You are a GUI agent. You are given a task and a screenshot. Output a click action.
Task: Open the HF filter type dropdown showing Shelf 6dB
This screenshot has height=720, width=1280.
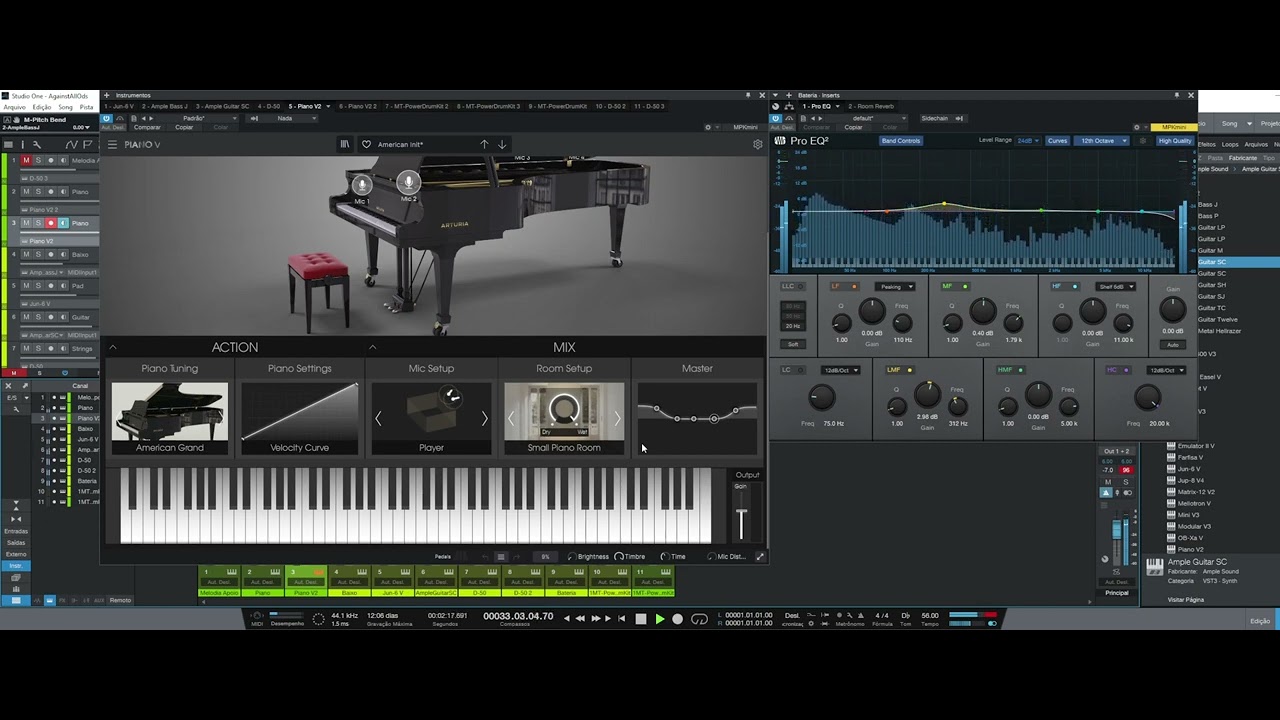pos(1115,287)
